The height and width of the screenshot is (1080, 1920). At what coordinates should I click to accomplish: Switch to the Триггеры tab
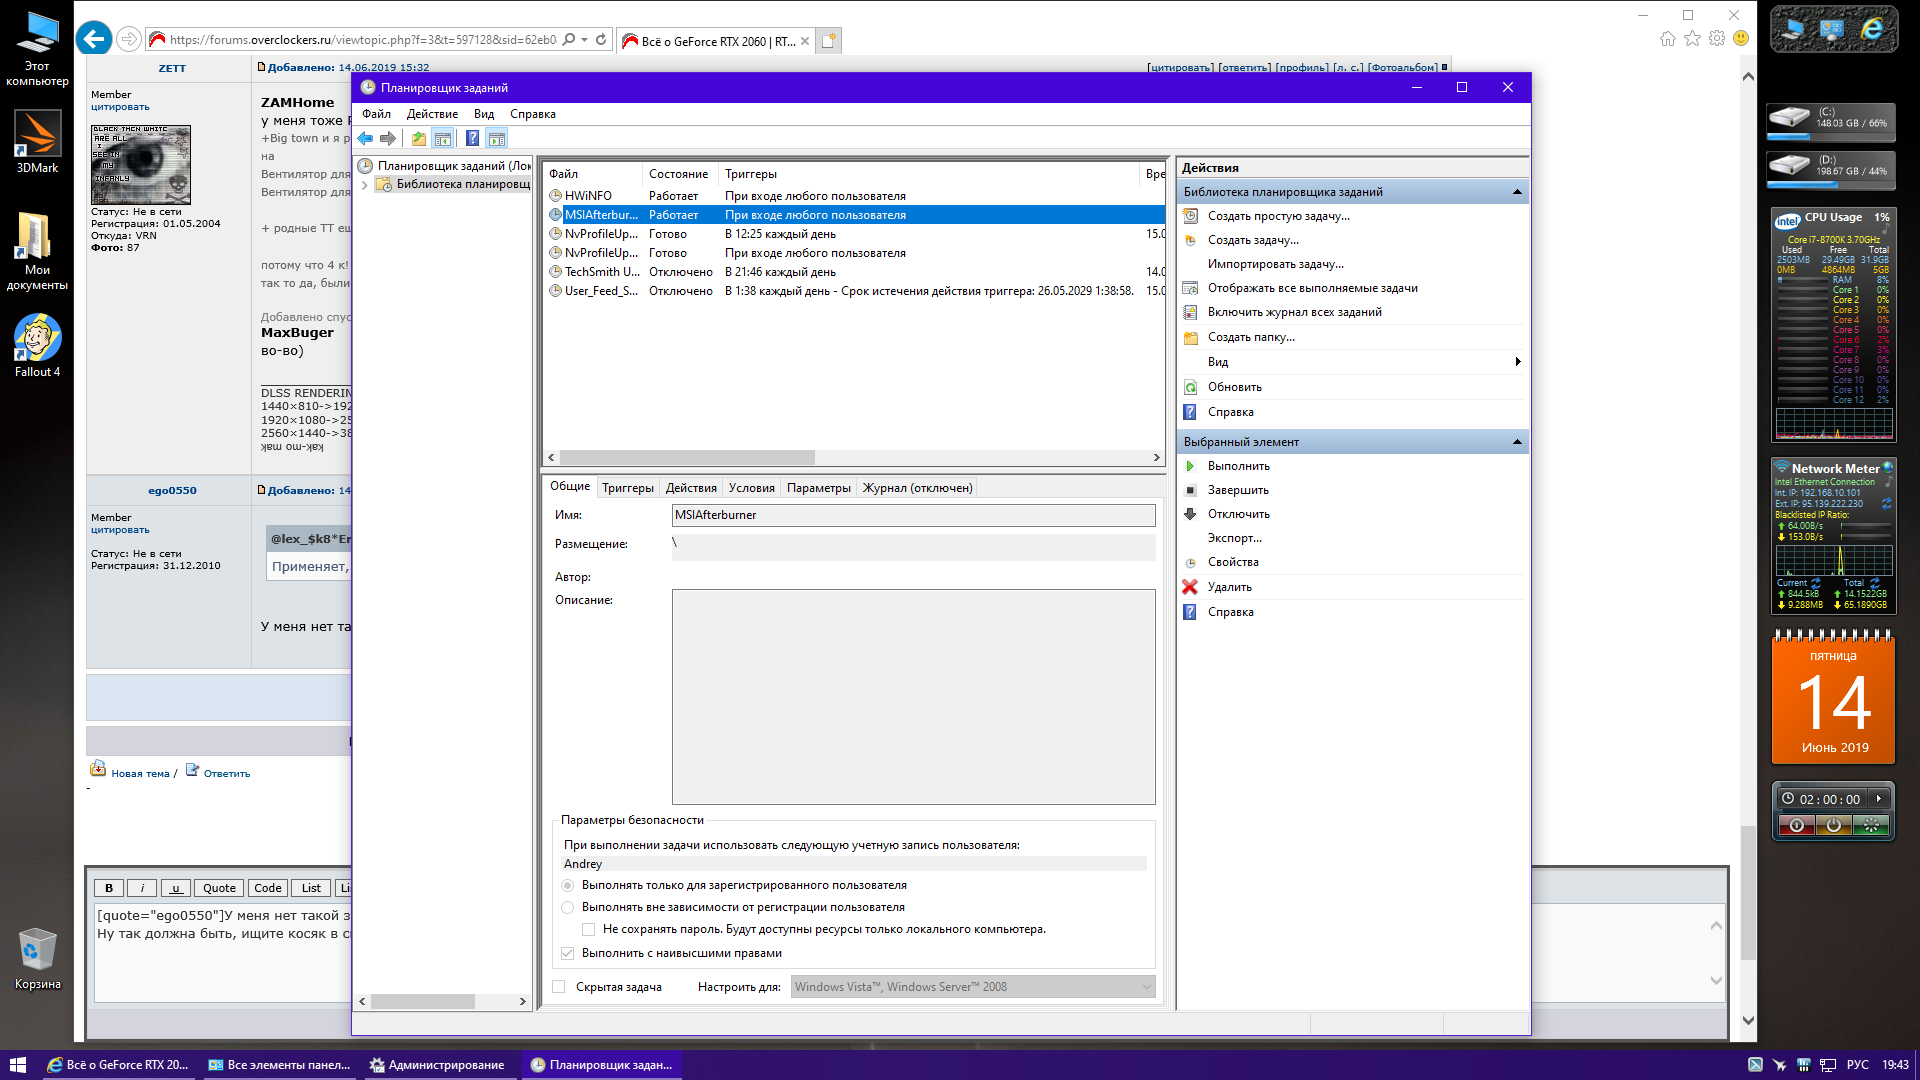pyautogui.click(x=627, y=488)
